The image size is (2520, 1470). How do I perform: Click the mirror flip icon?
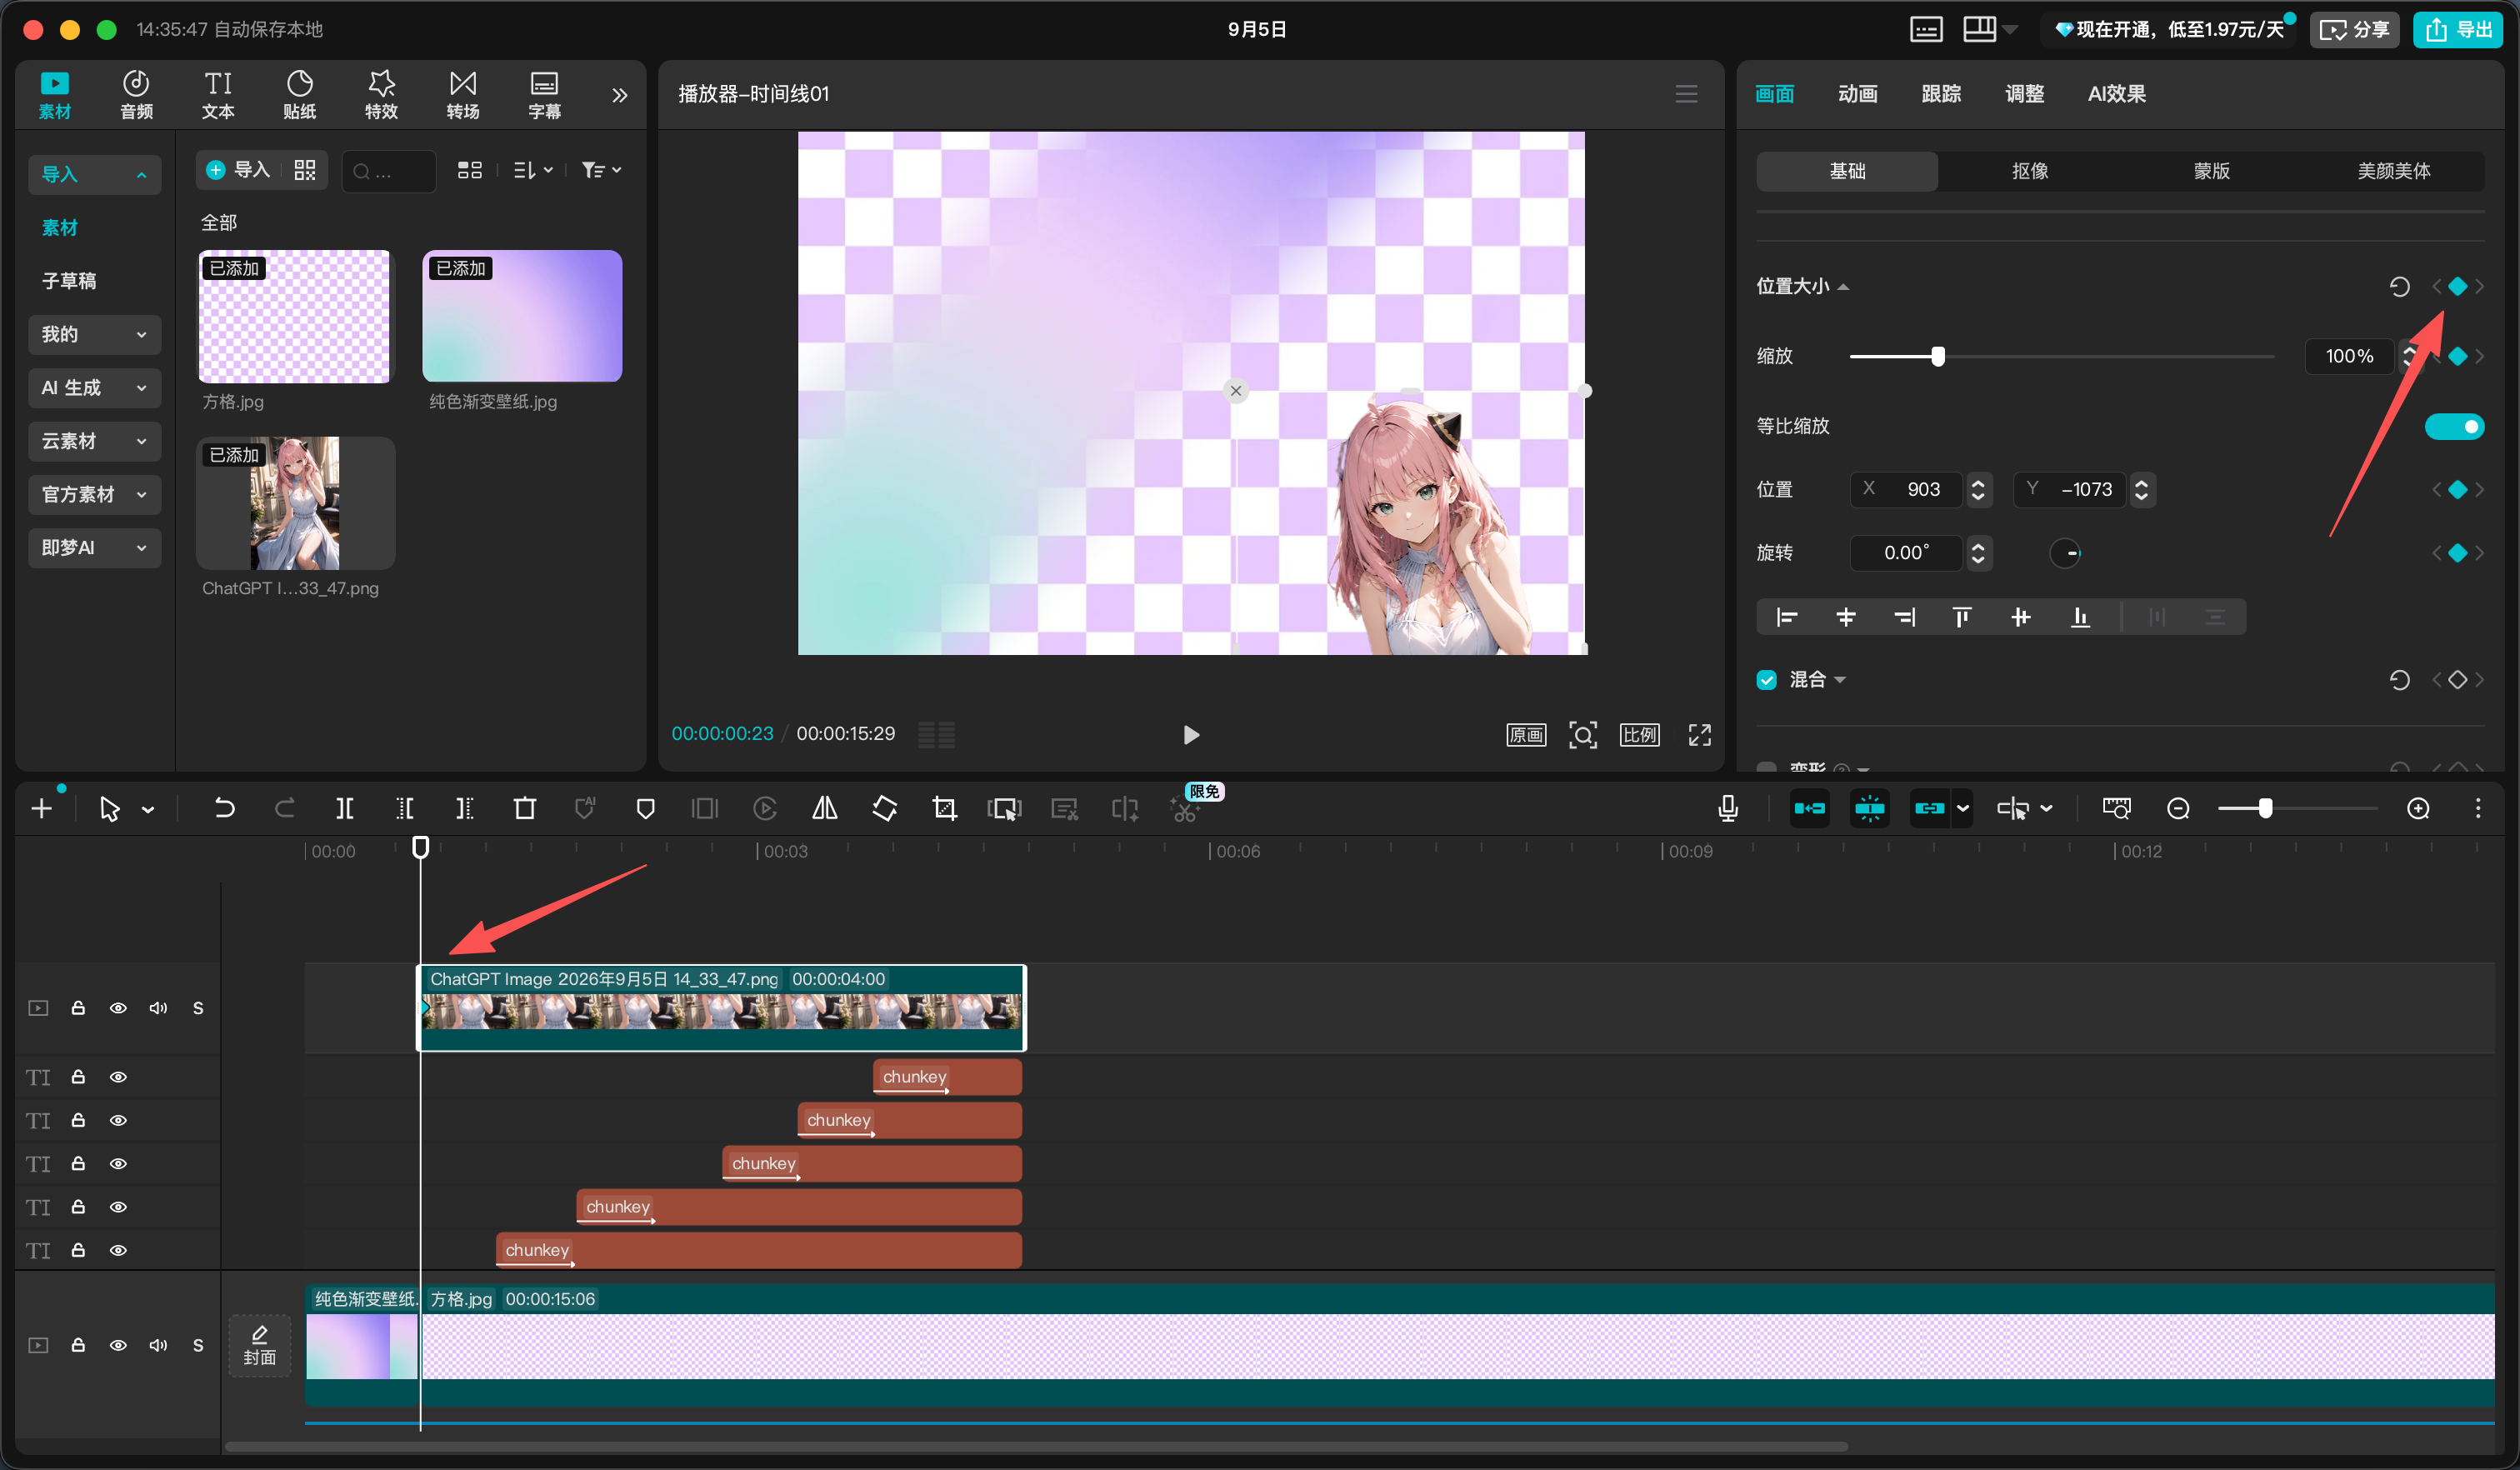tap(825, 808)
